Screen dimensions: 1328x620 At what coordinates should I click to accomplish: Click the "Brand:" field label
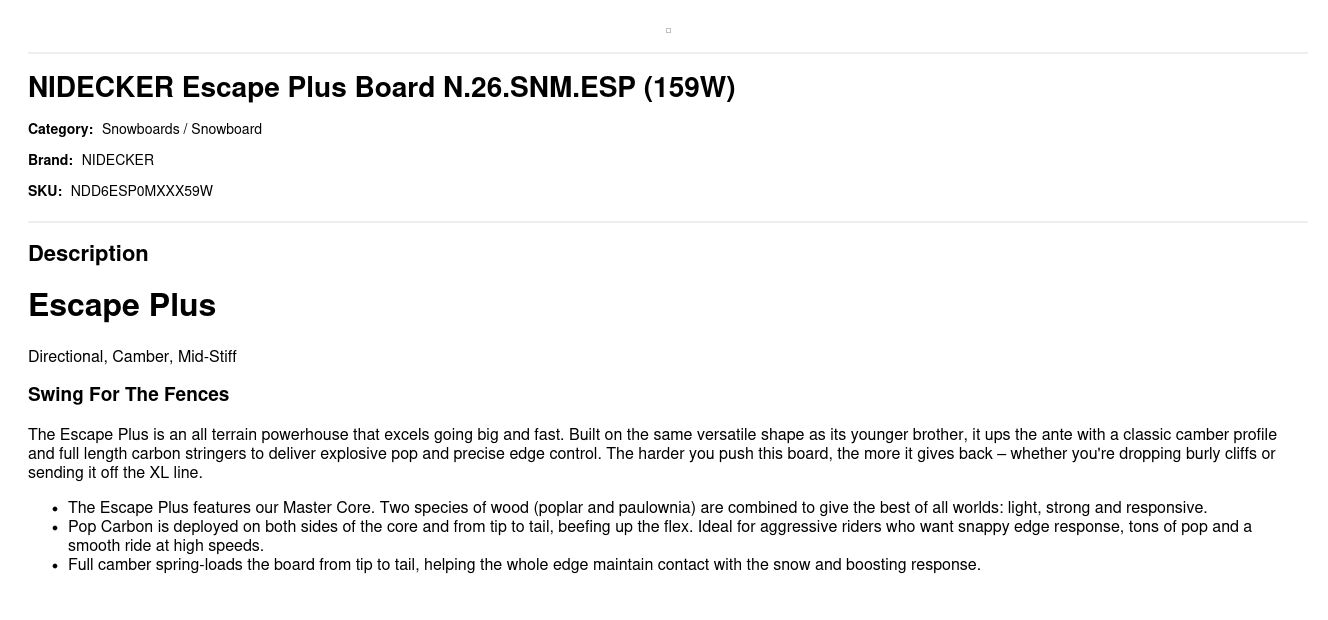coord(50,160)
